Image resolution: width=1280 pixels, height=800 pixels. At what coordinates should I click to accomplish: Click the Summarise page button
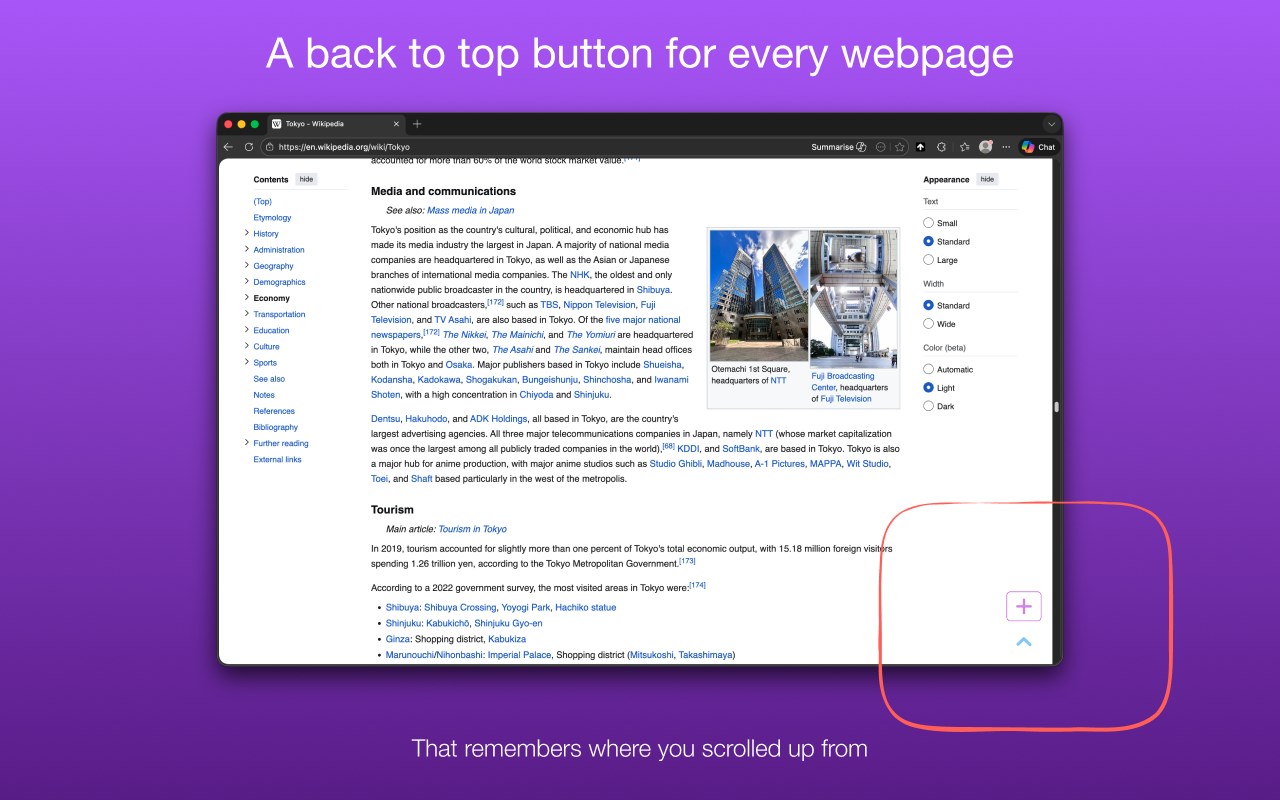(x=839, y=147)
